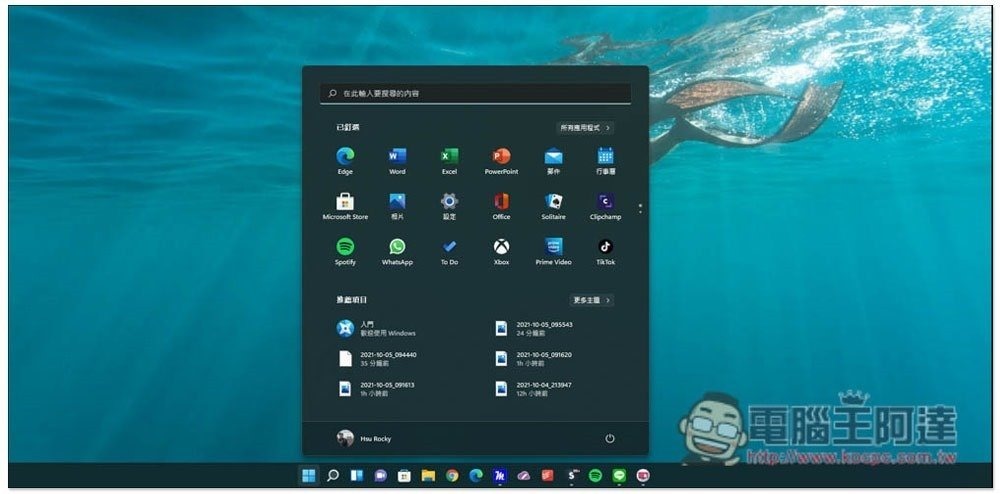Click the power button in Start menu
The height and width of the screenshot is (494, 1000).
[610, 439]
